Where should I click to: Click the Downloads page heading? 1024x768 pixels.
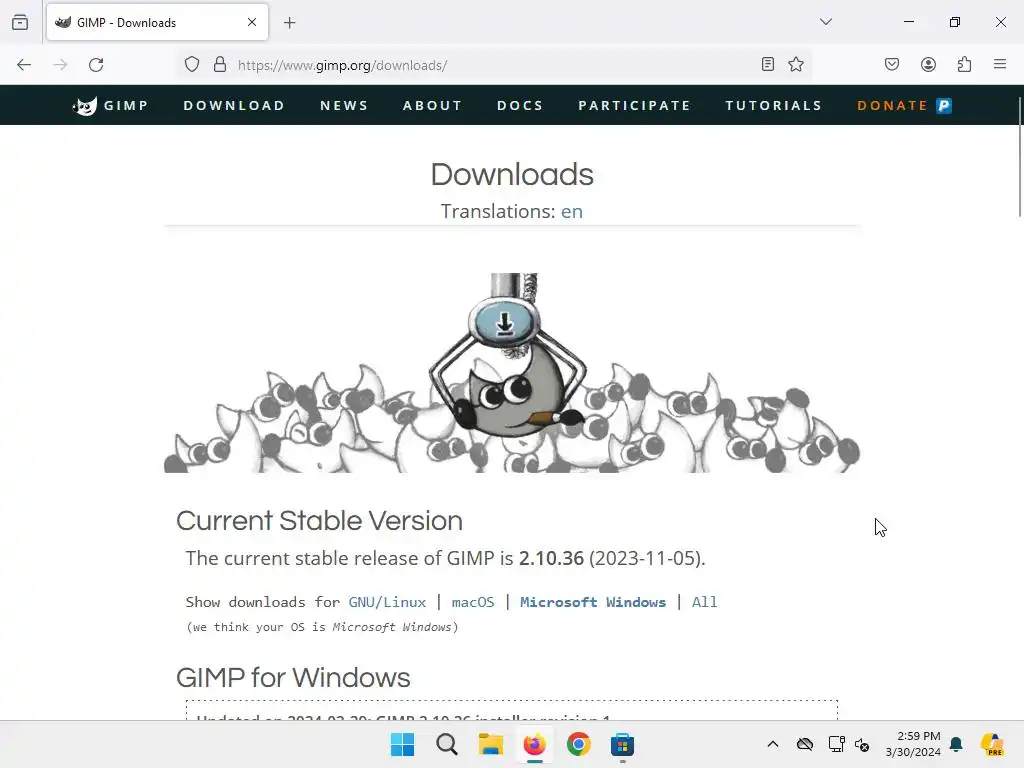pos(512,174)
